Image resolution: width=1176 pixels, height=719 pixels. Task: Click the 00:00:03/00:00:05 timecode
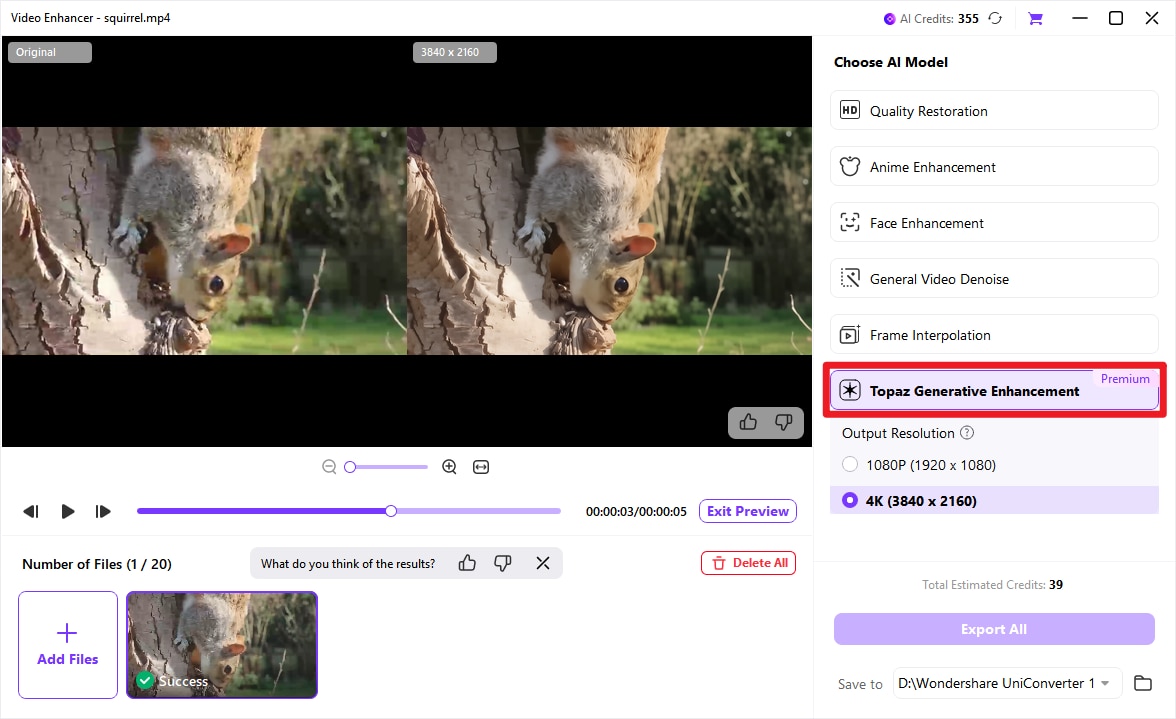coord(636,511)
